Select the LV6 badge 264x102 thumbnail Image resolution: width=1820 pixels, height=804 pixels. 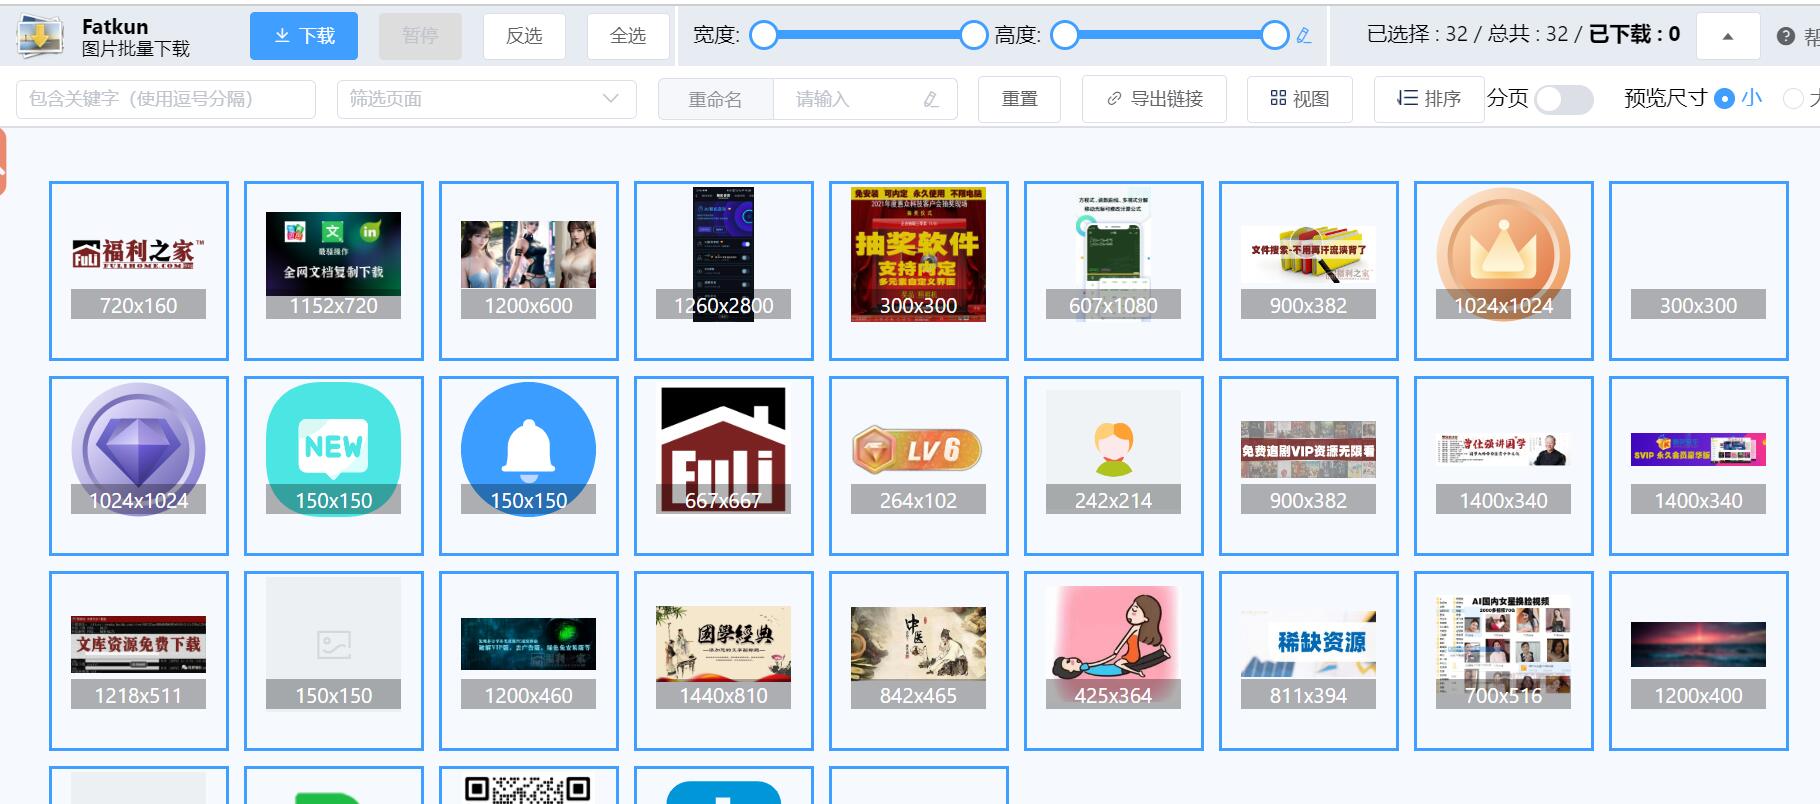[919, 466]
